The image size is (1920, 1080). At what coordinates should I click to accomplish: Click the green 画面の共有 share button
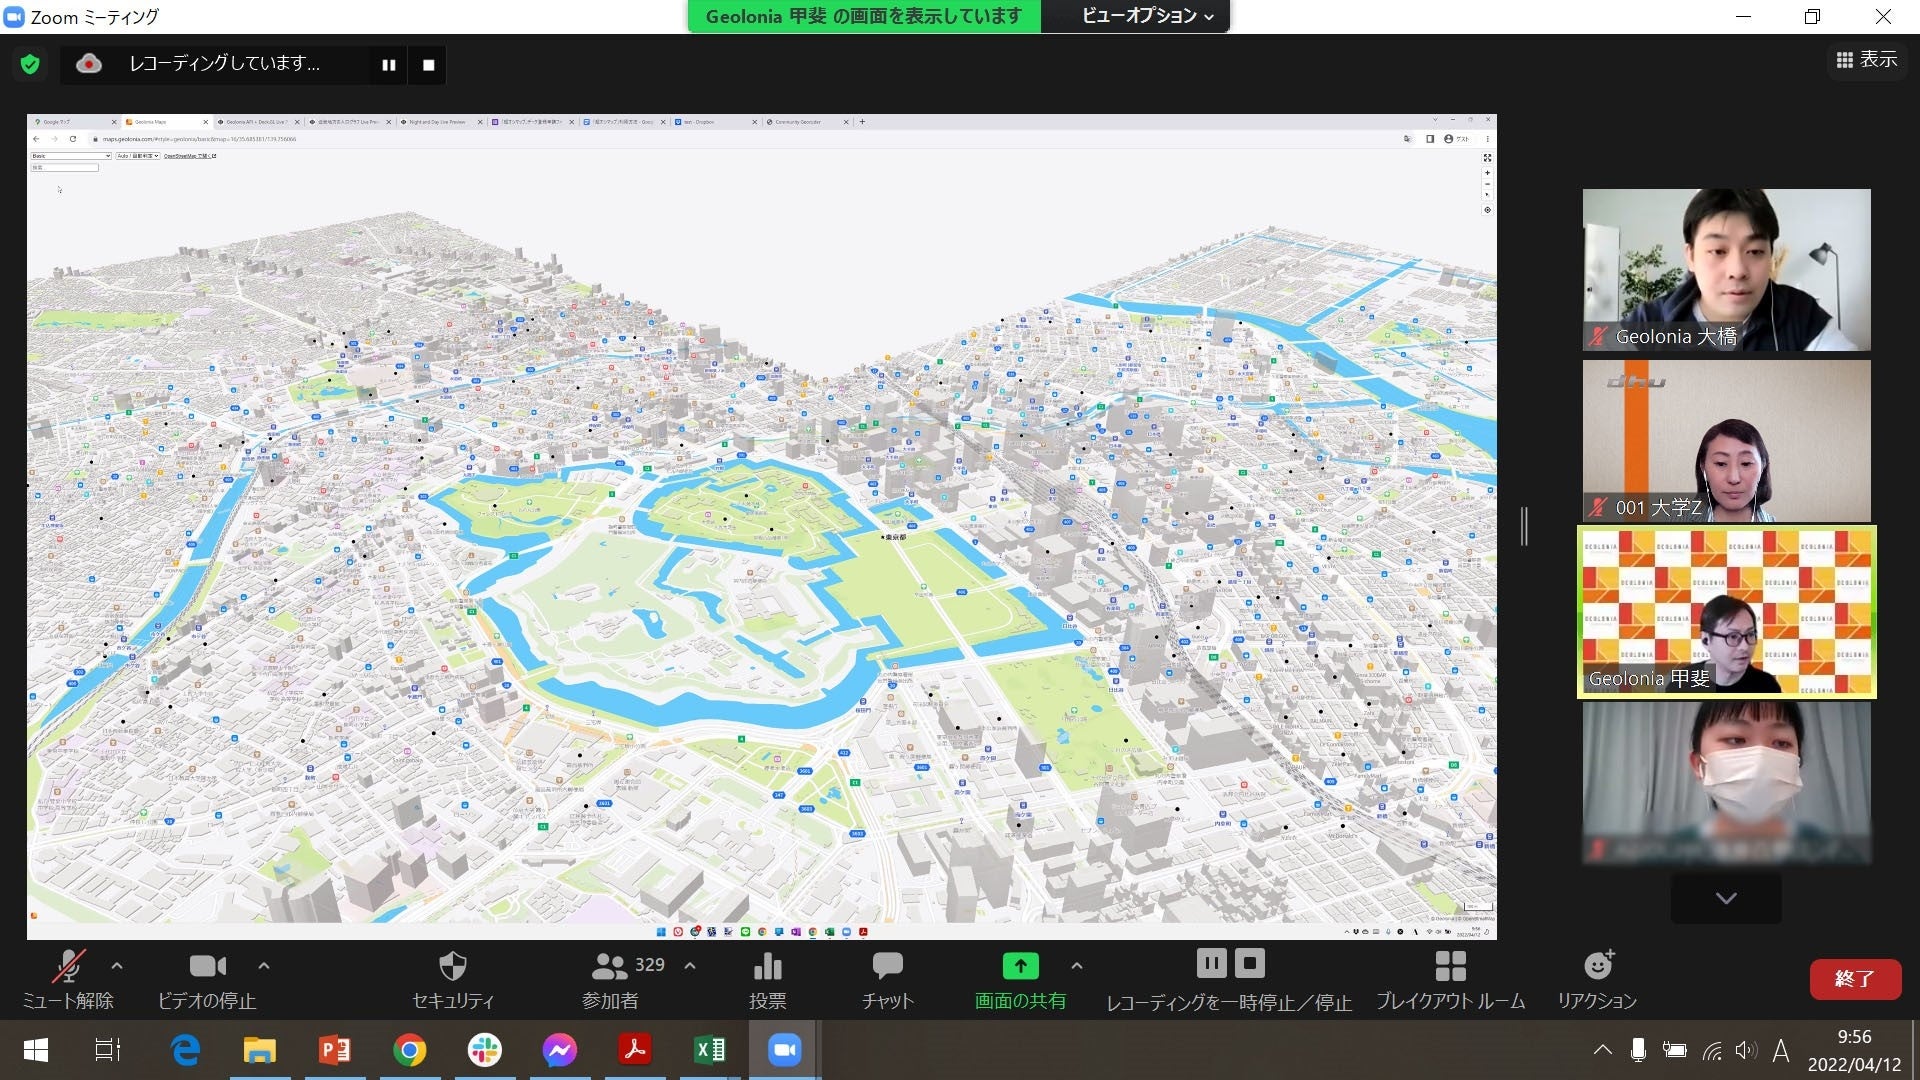(1020, 979)
